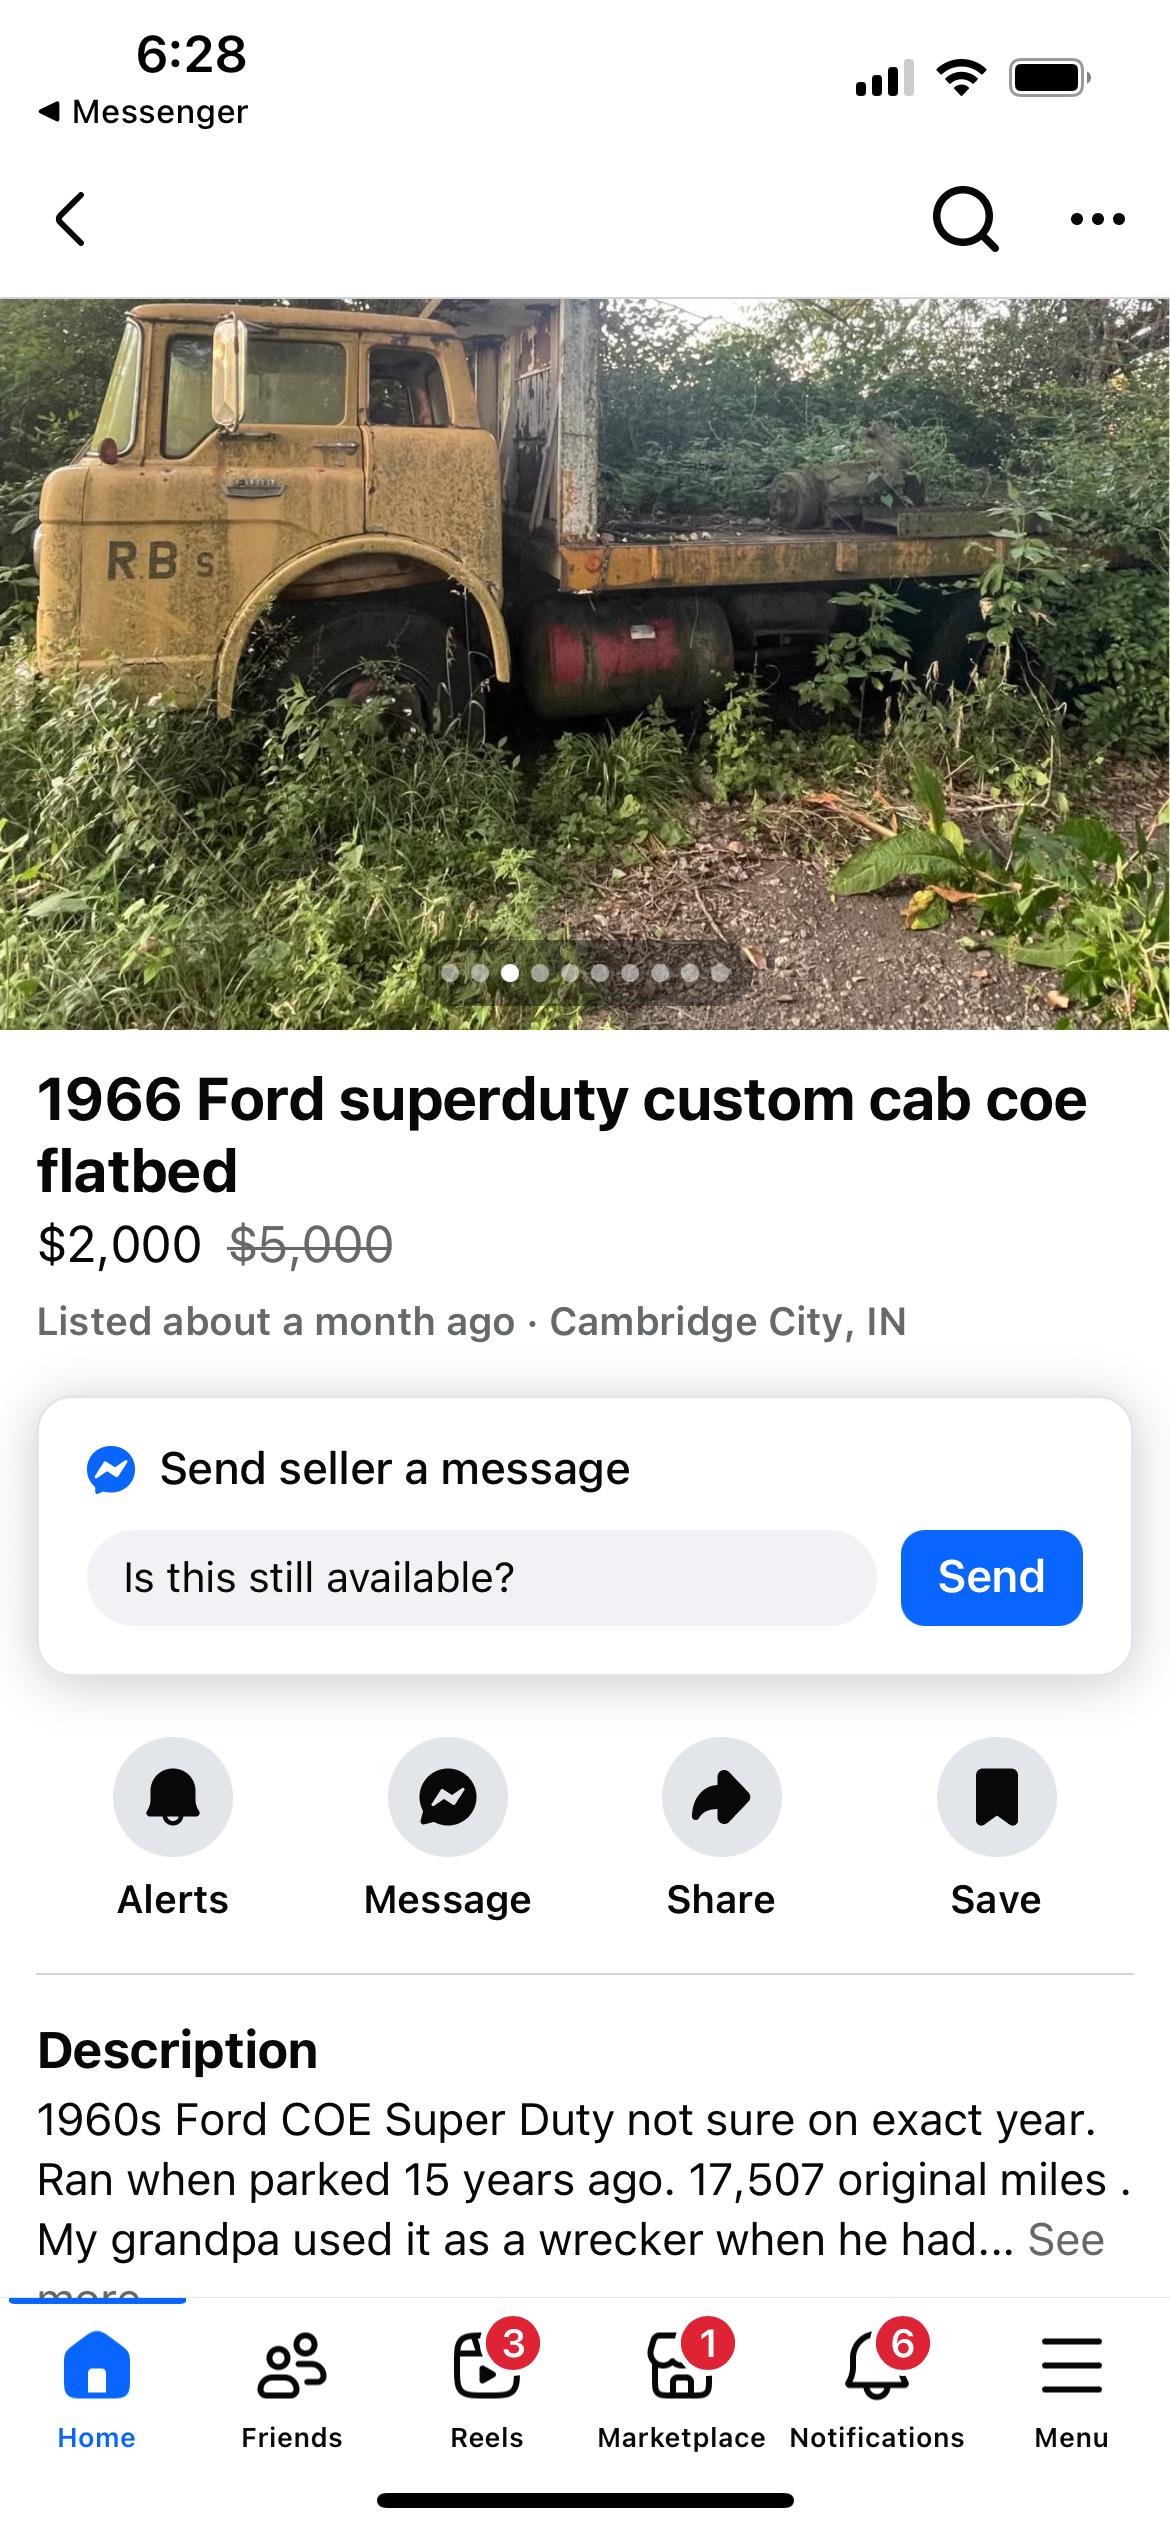
Task: Tap the back arrow icon
Action: point(70,219)
